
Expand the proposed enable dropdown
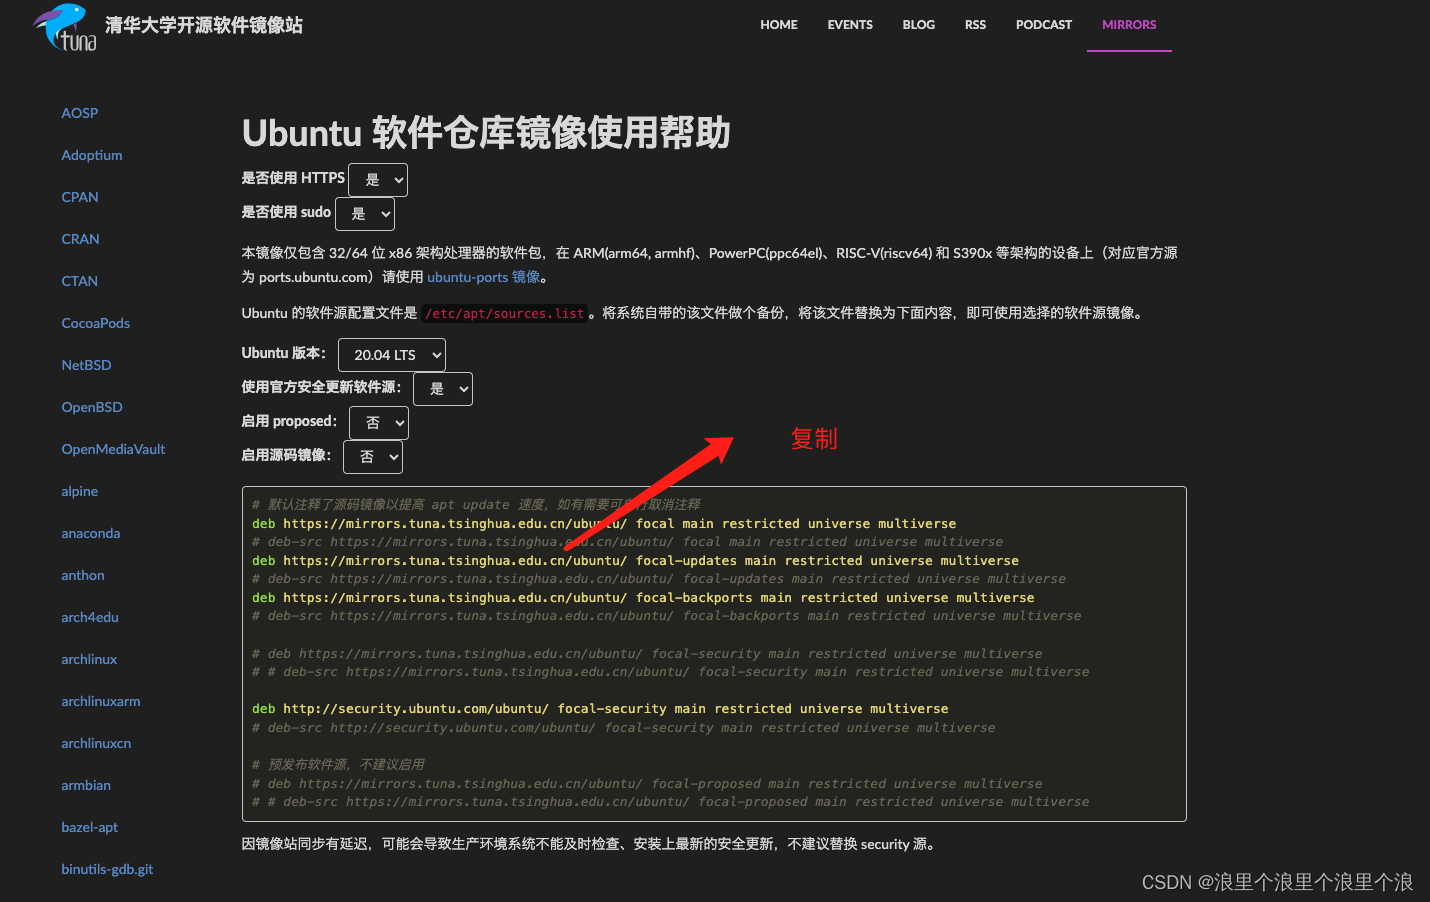pos(379,423)
